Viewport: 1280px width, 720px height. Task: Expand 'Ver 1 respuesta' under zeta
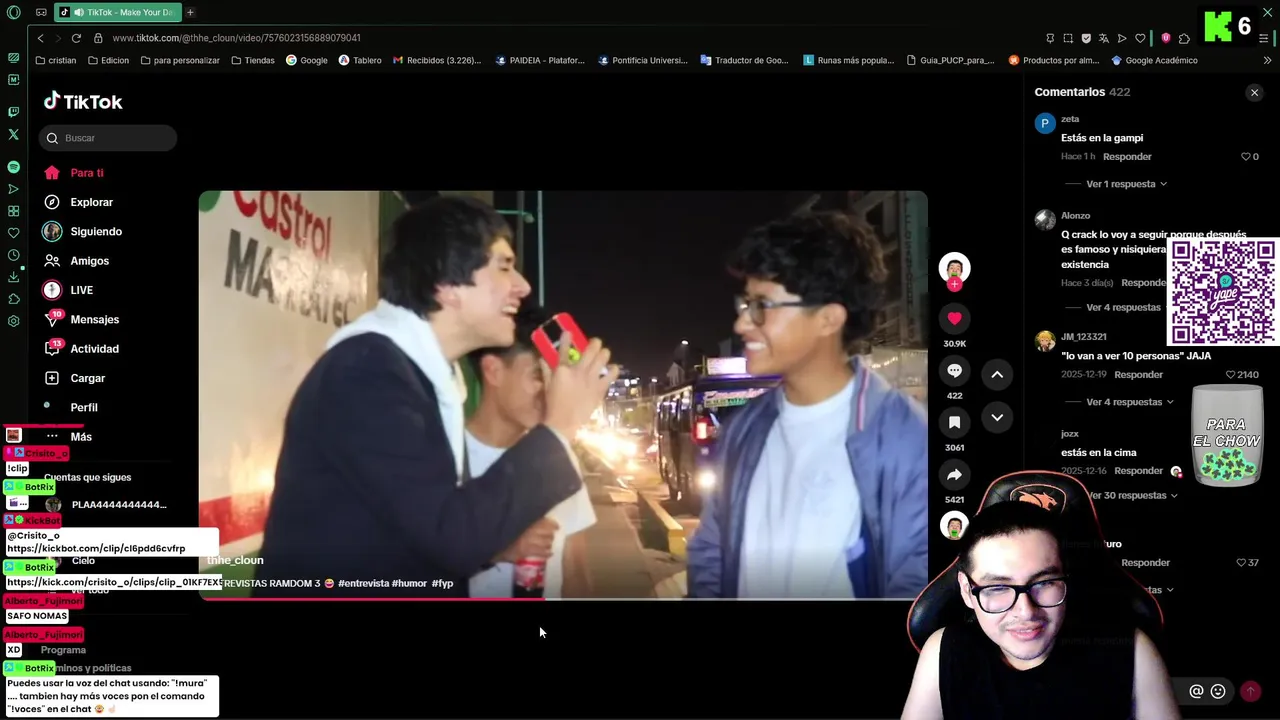[x=1126, y=184]
